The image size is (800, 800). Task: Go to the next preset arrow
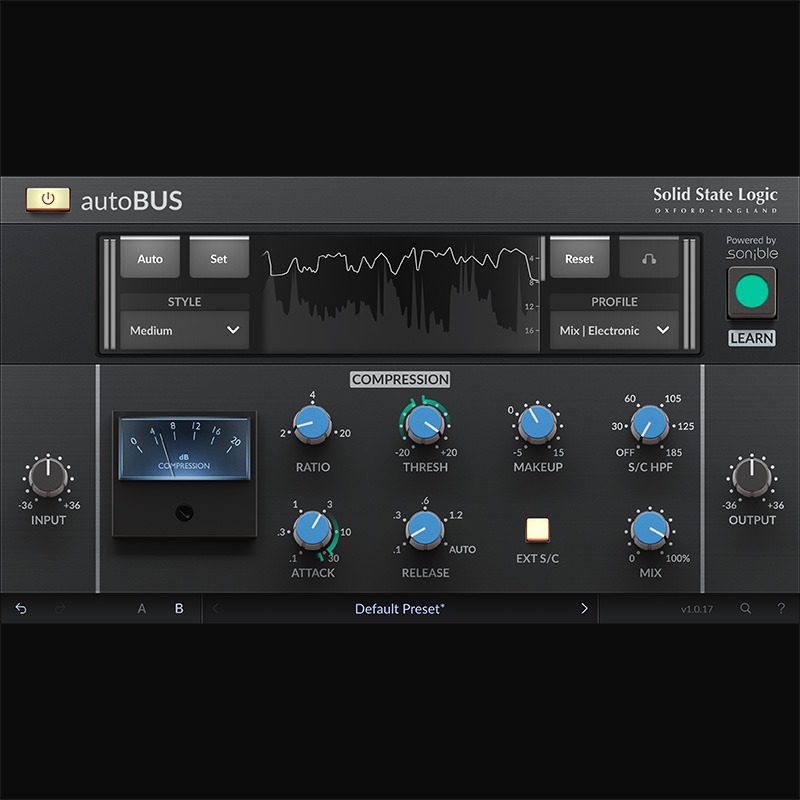coord(584,608)
